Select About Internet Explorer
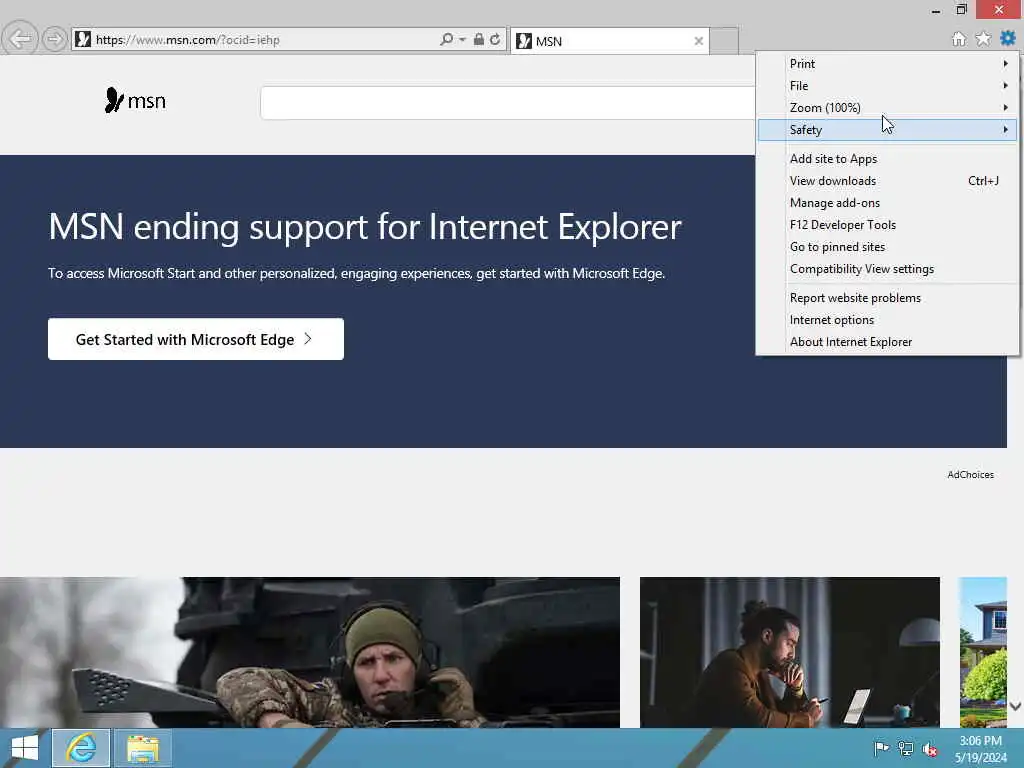 pyautogui.click(x=887, y=342)
